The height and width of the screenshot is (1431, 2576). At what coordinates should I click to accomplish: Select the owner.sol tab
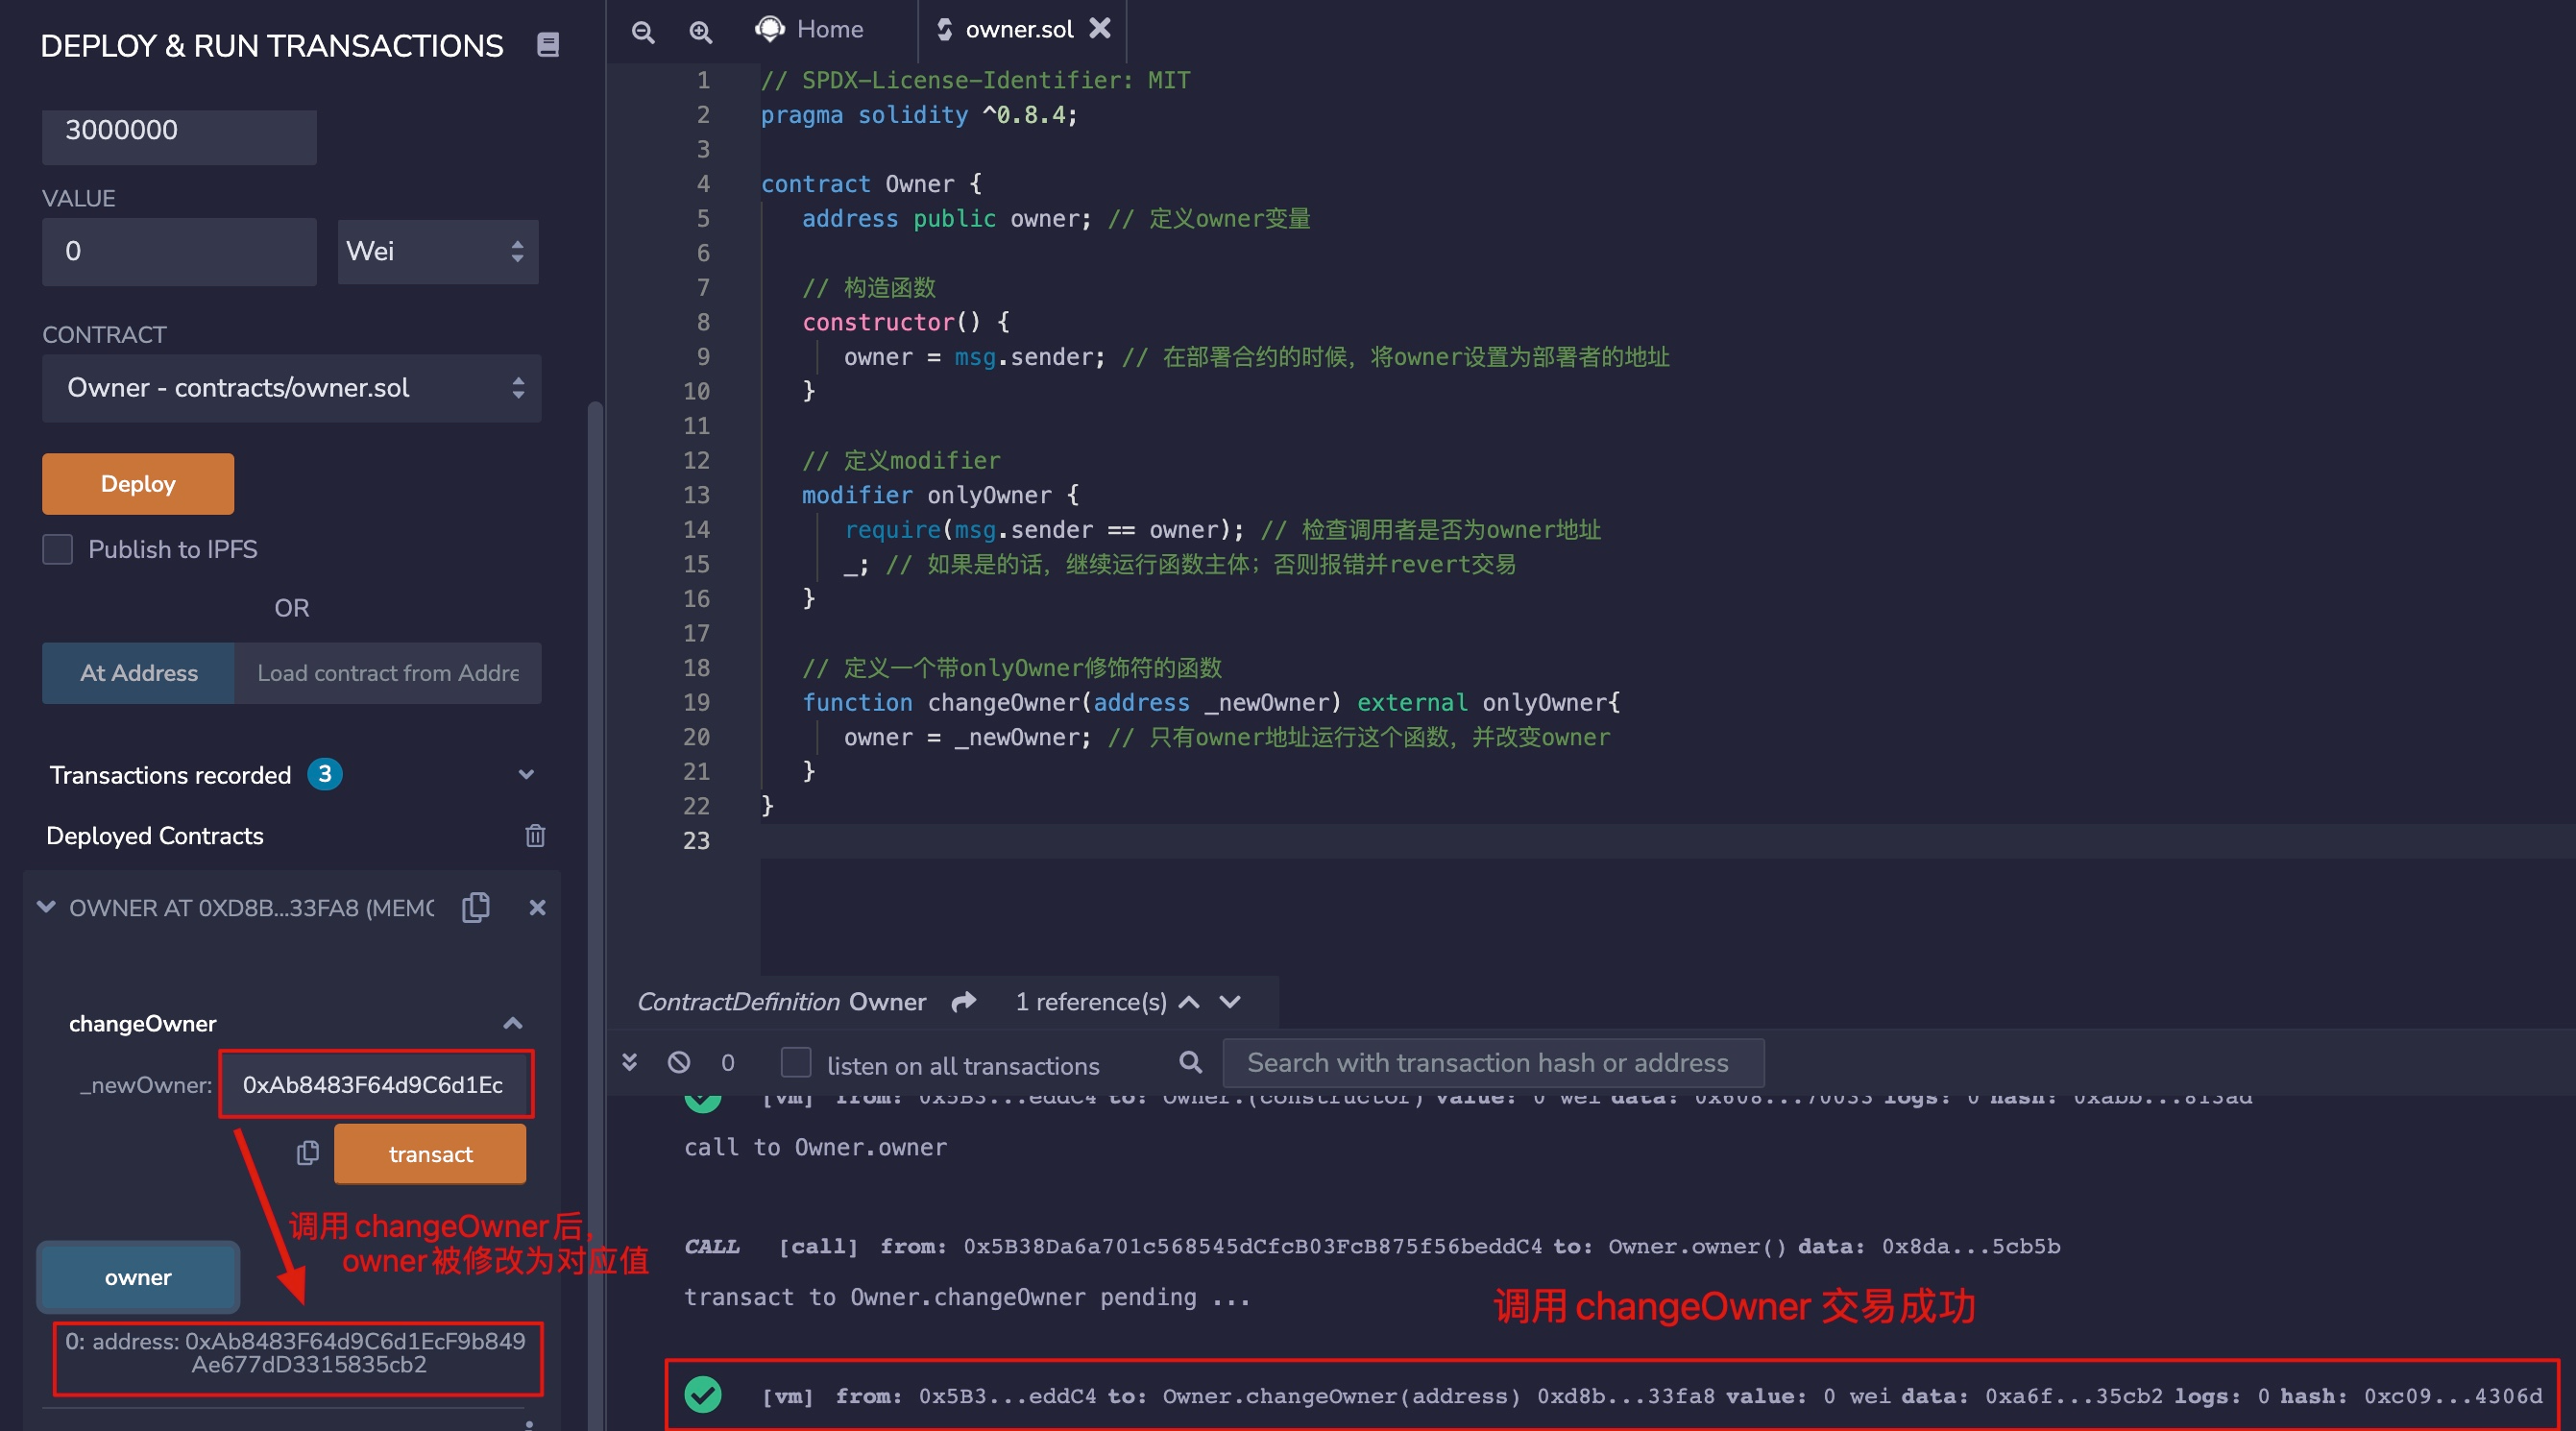pos(1018,30)
